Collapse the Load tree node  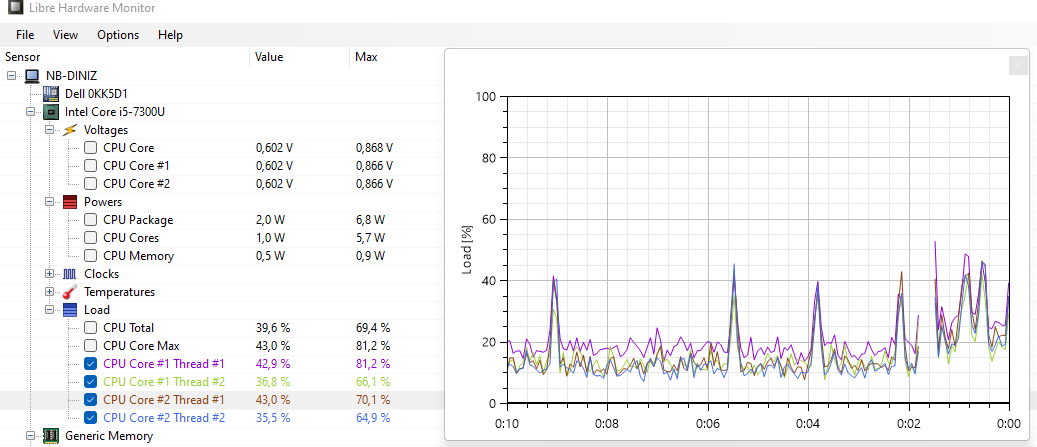[50, 310]
